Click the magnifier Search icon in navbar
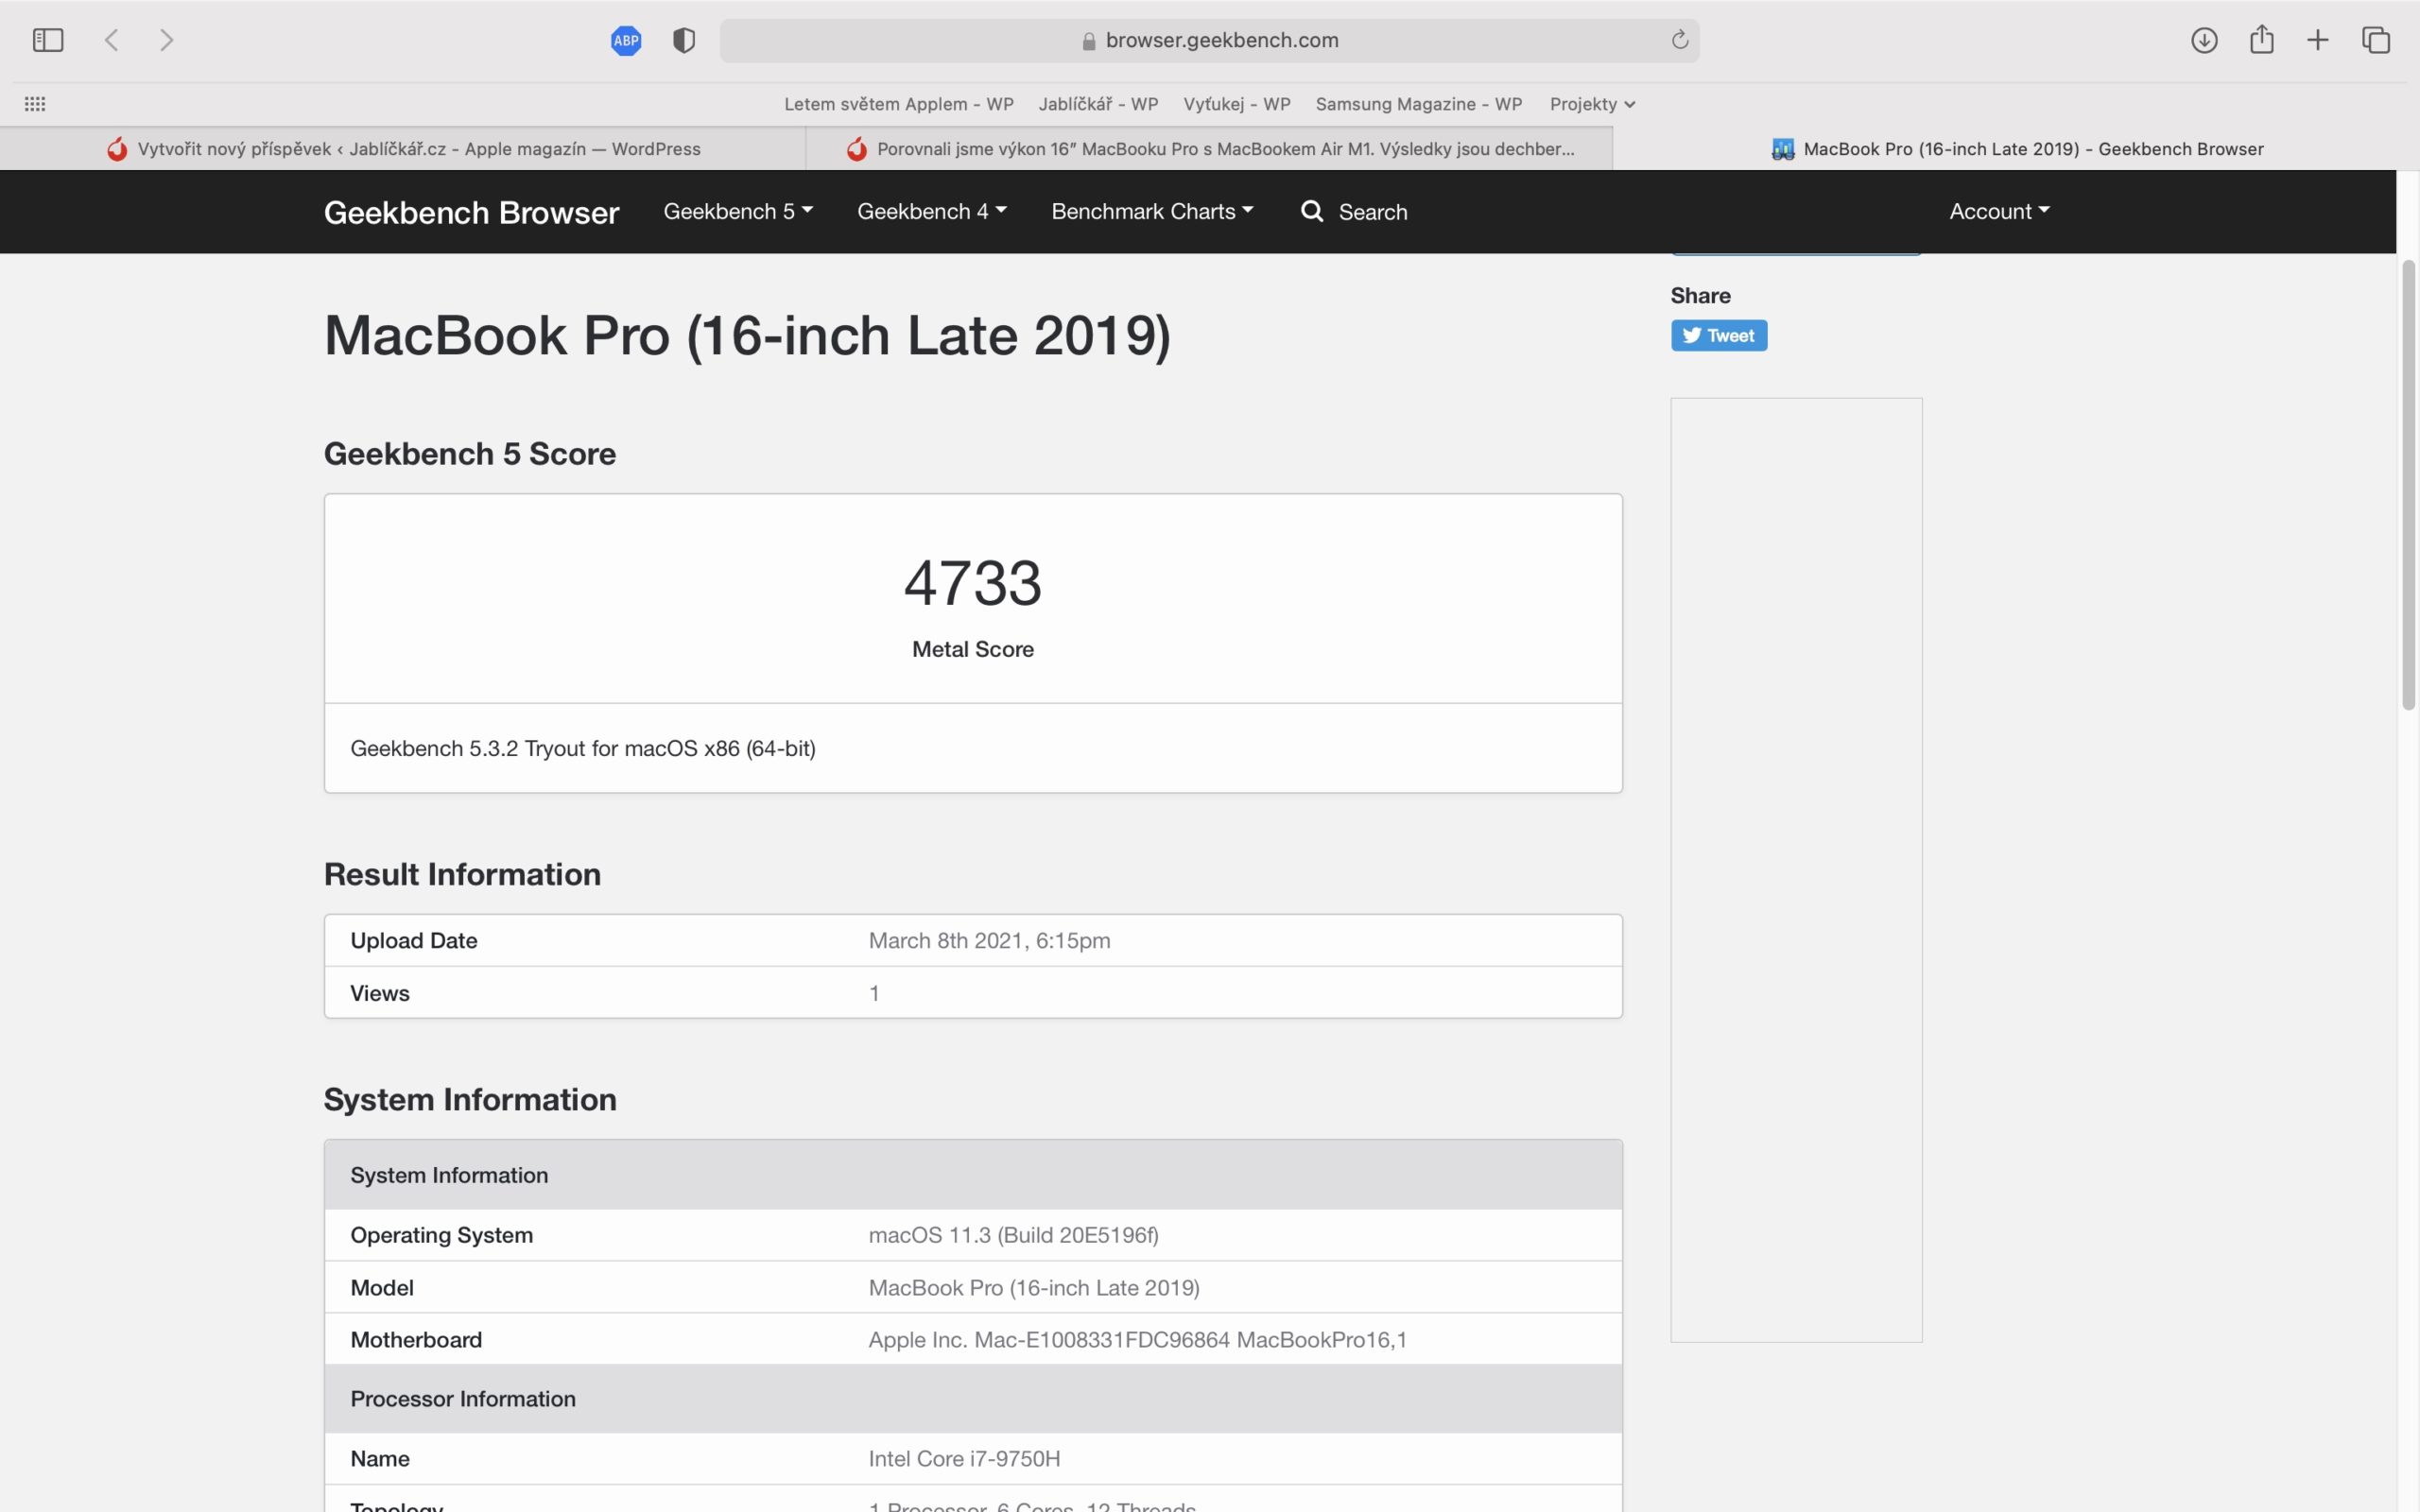 [1312, 211]
